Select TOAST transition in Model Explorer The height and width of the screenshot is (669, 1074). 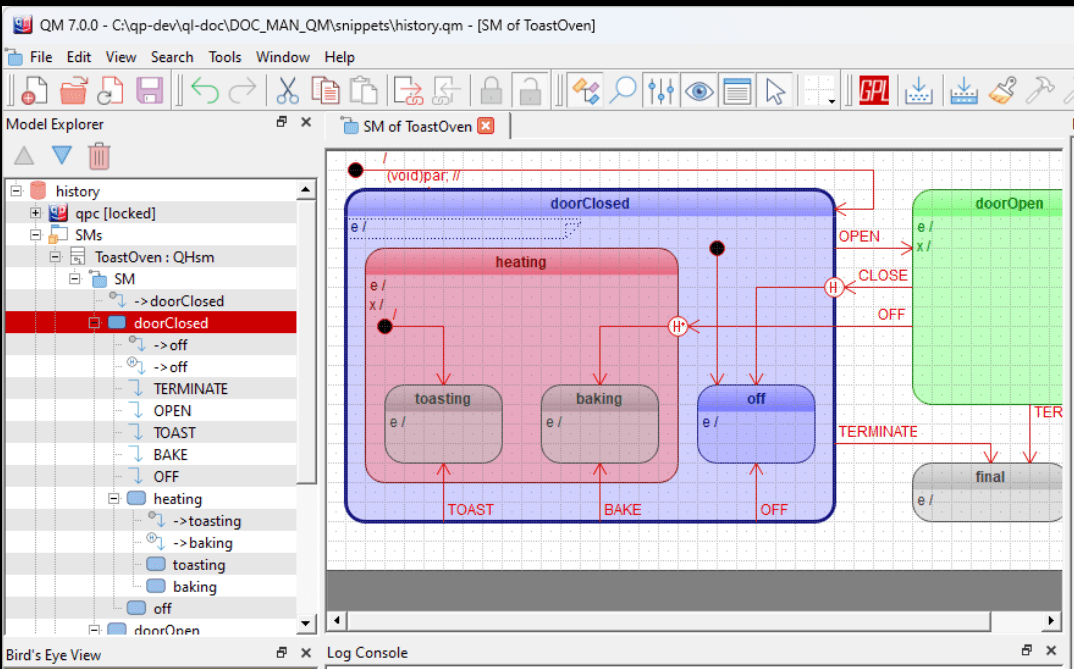point(174,433)
